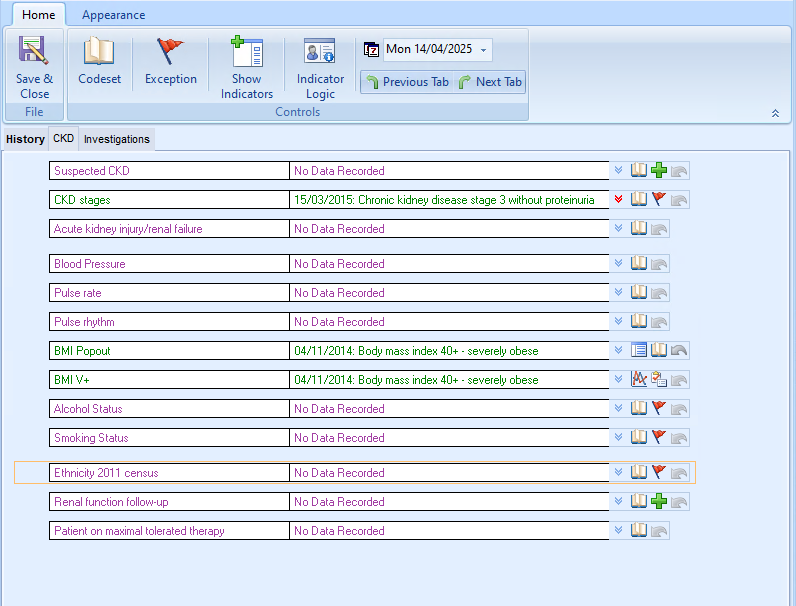
Task: Expand the Smoking Status history chevron
Action: pos(618,437)
